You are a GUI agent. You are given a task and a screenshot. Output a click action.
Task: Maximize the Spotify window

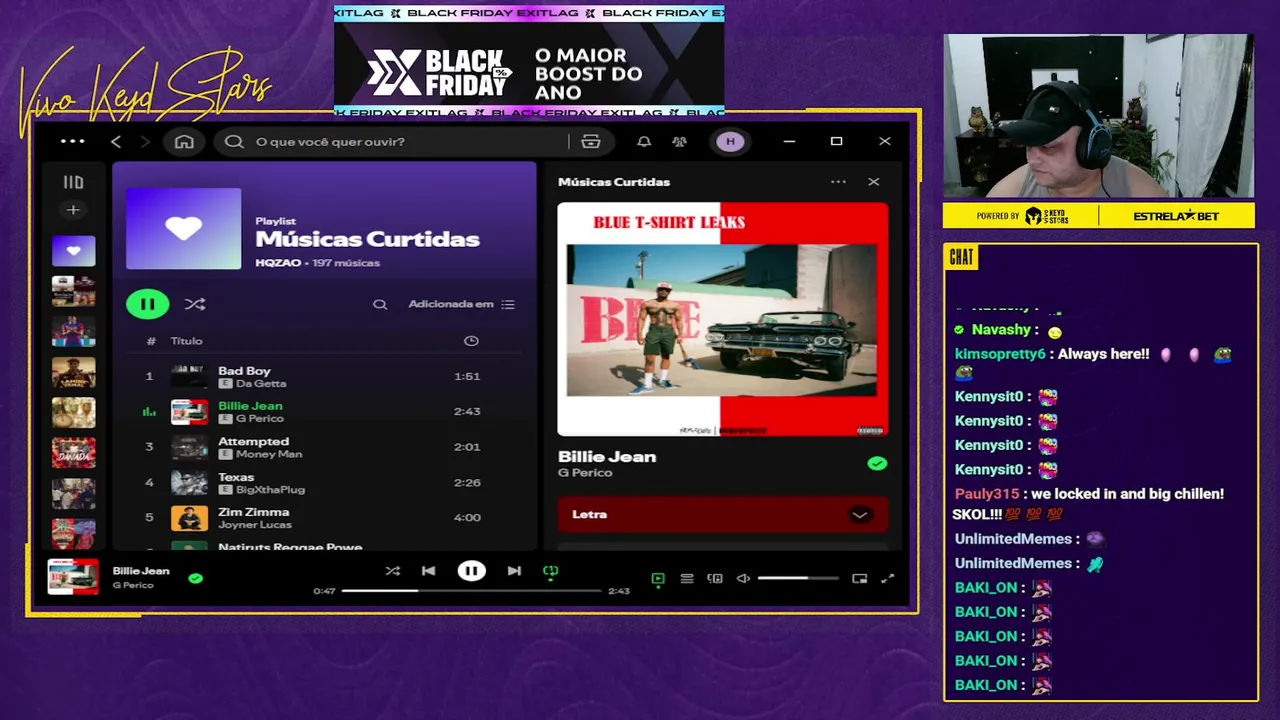click(x=837, y=141)
